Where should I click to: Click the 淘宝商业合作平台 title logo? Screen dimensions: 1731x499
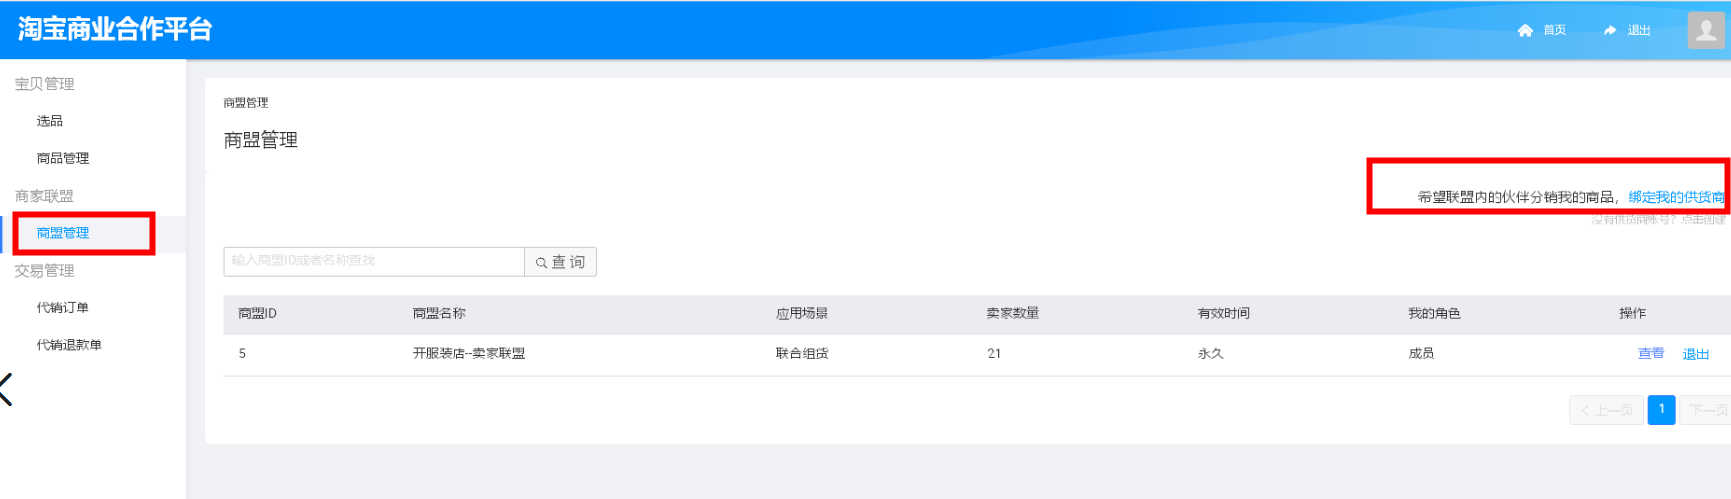pos(115,29)
